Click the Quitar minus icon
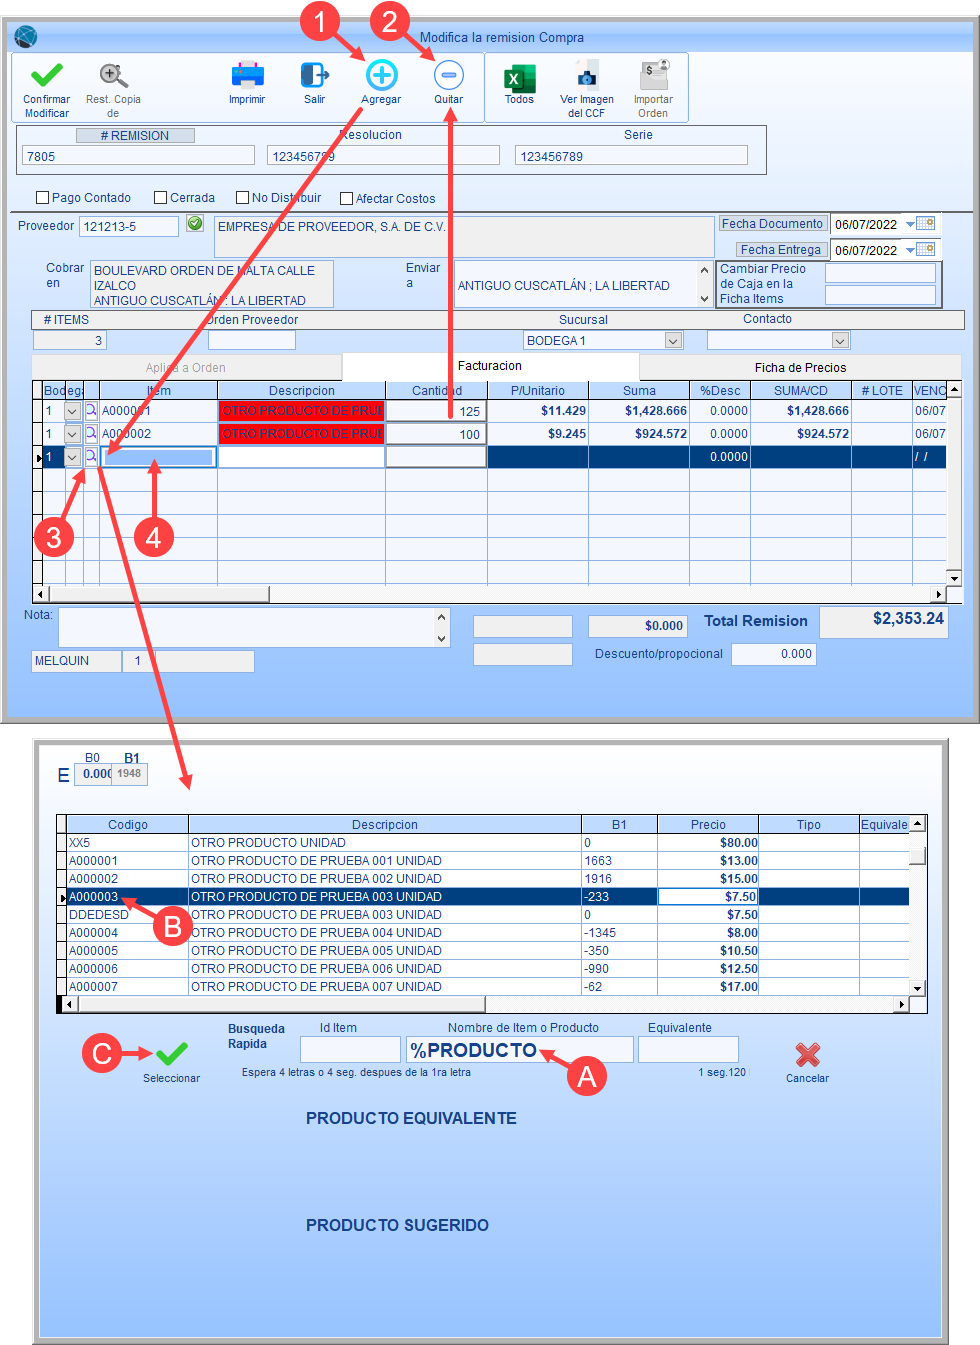This screenshot has width=980, height=1345. pos(449,75)
